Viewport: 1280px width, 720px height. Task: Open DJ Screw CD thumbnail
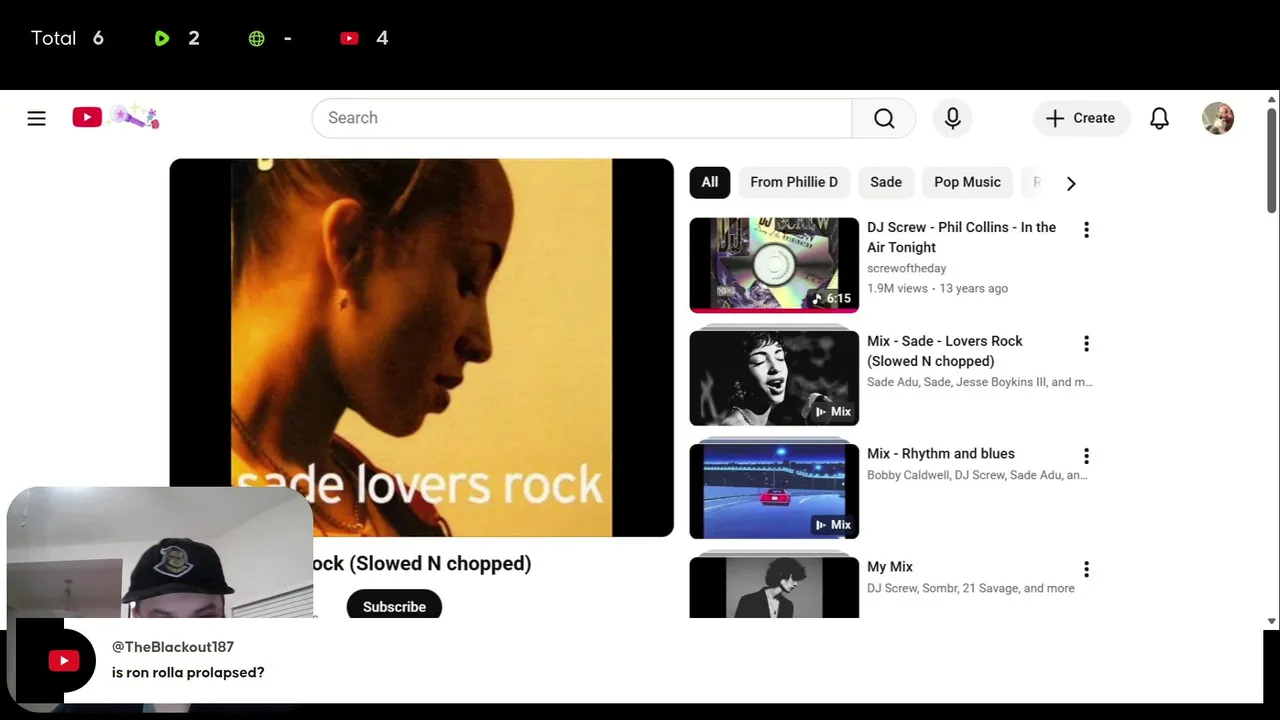[774, 265]
